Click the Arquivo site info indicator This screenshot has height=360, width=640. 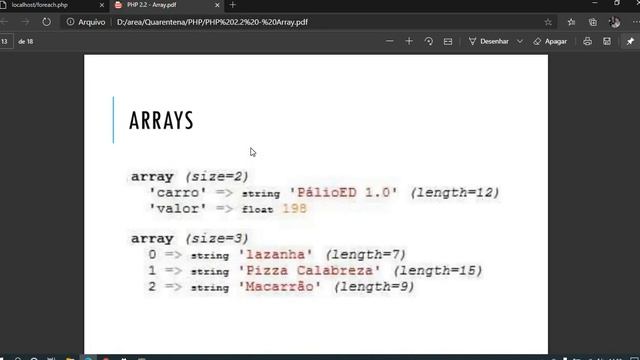click(86, 22)
